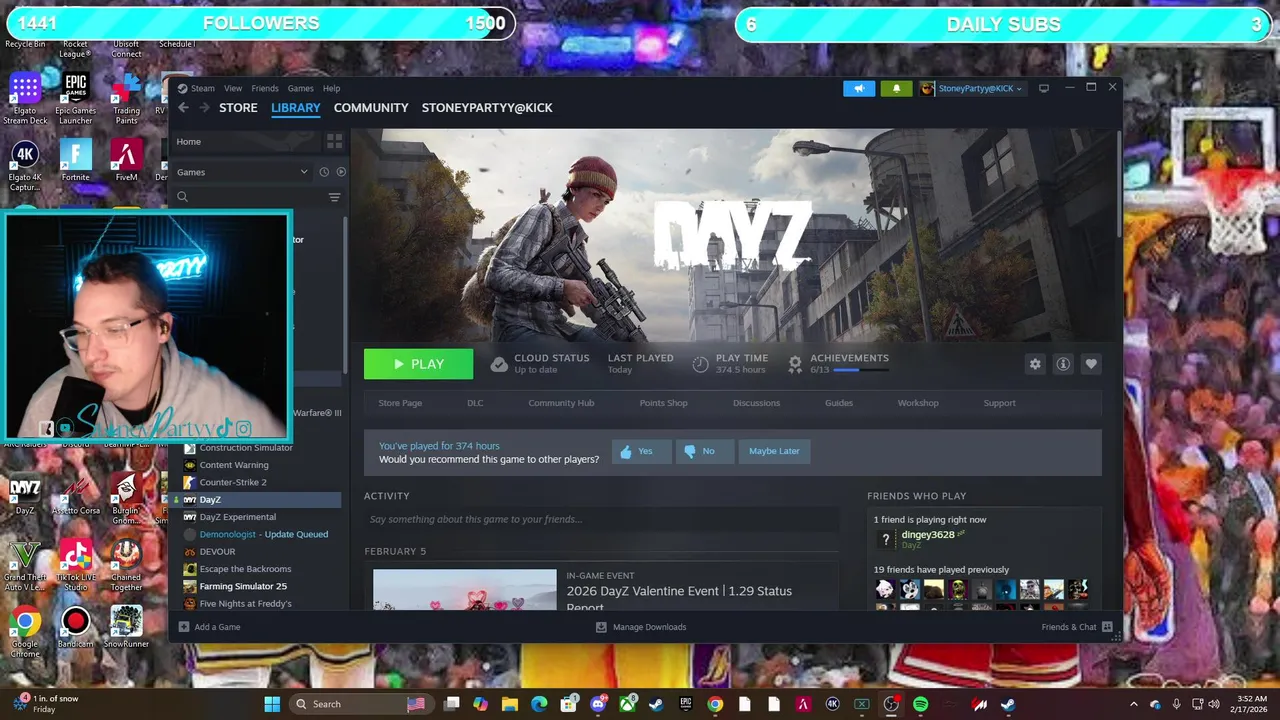Select DEVOUR in library list
The width and height of the screenshot is (1280, 720).
tap(217, 552)
